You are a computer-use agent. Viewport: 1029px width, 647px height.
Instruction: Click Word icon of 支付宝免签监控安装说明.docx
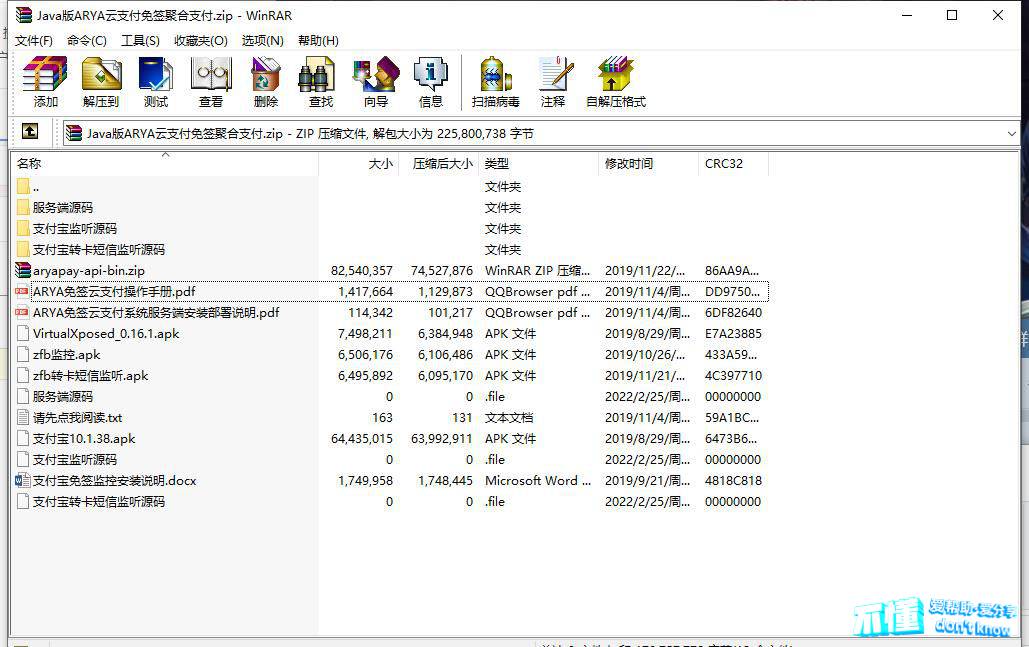click(23, 480)
